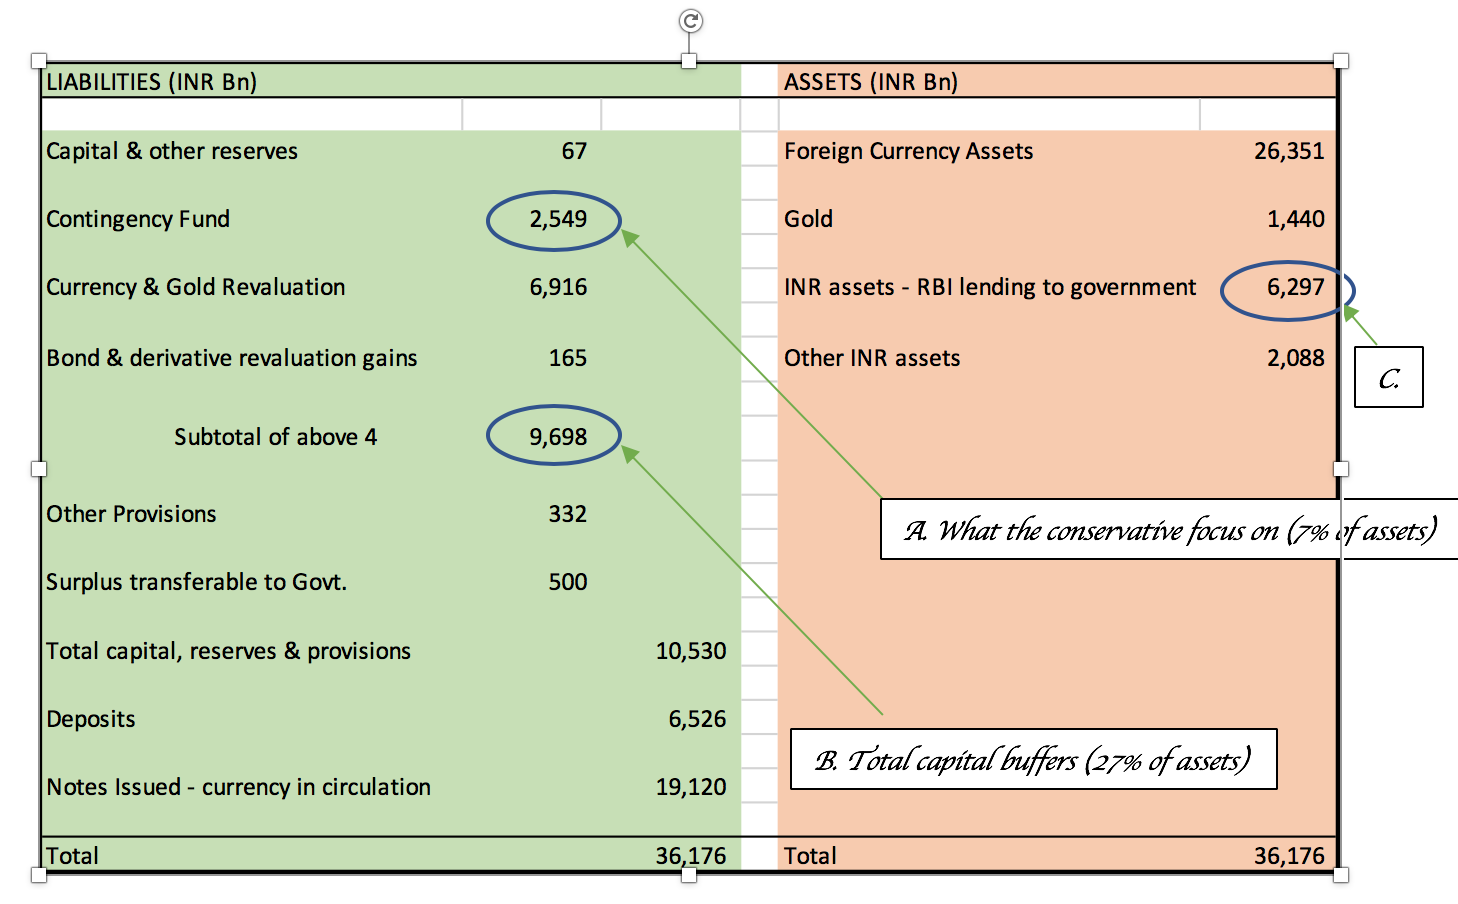Click the assets total 36,176
Image resolution: width=1458 pixels, height=904 pixels.
point(1289,856)
